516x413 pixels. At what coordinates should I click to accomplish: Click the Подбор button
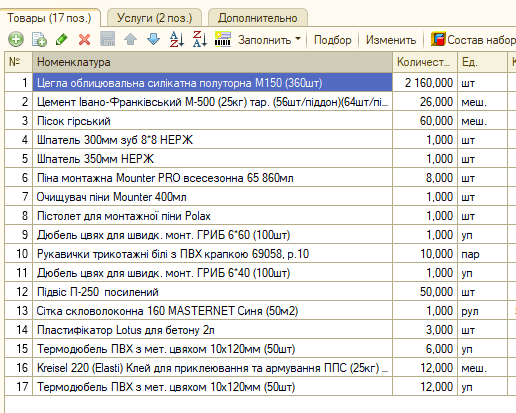coord(332,40)
